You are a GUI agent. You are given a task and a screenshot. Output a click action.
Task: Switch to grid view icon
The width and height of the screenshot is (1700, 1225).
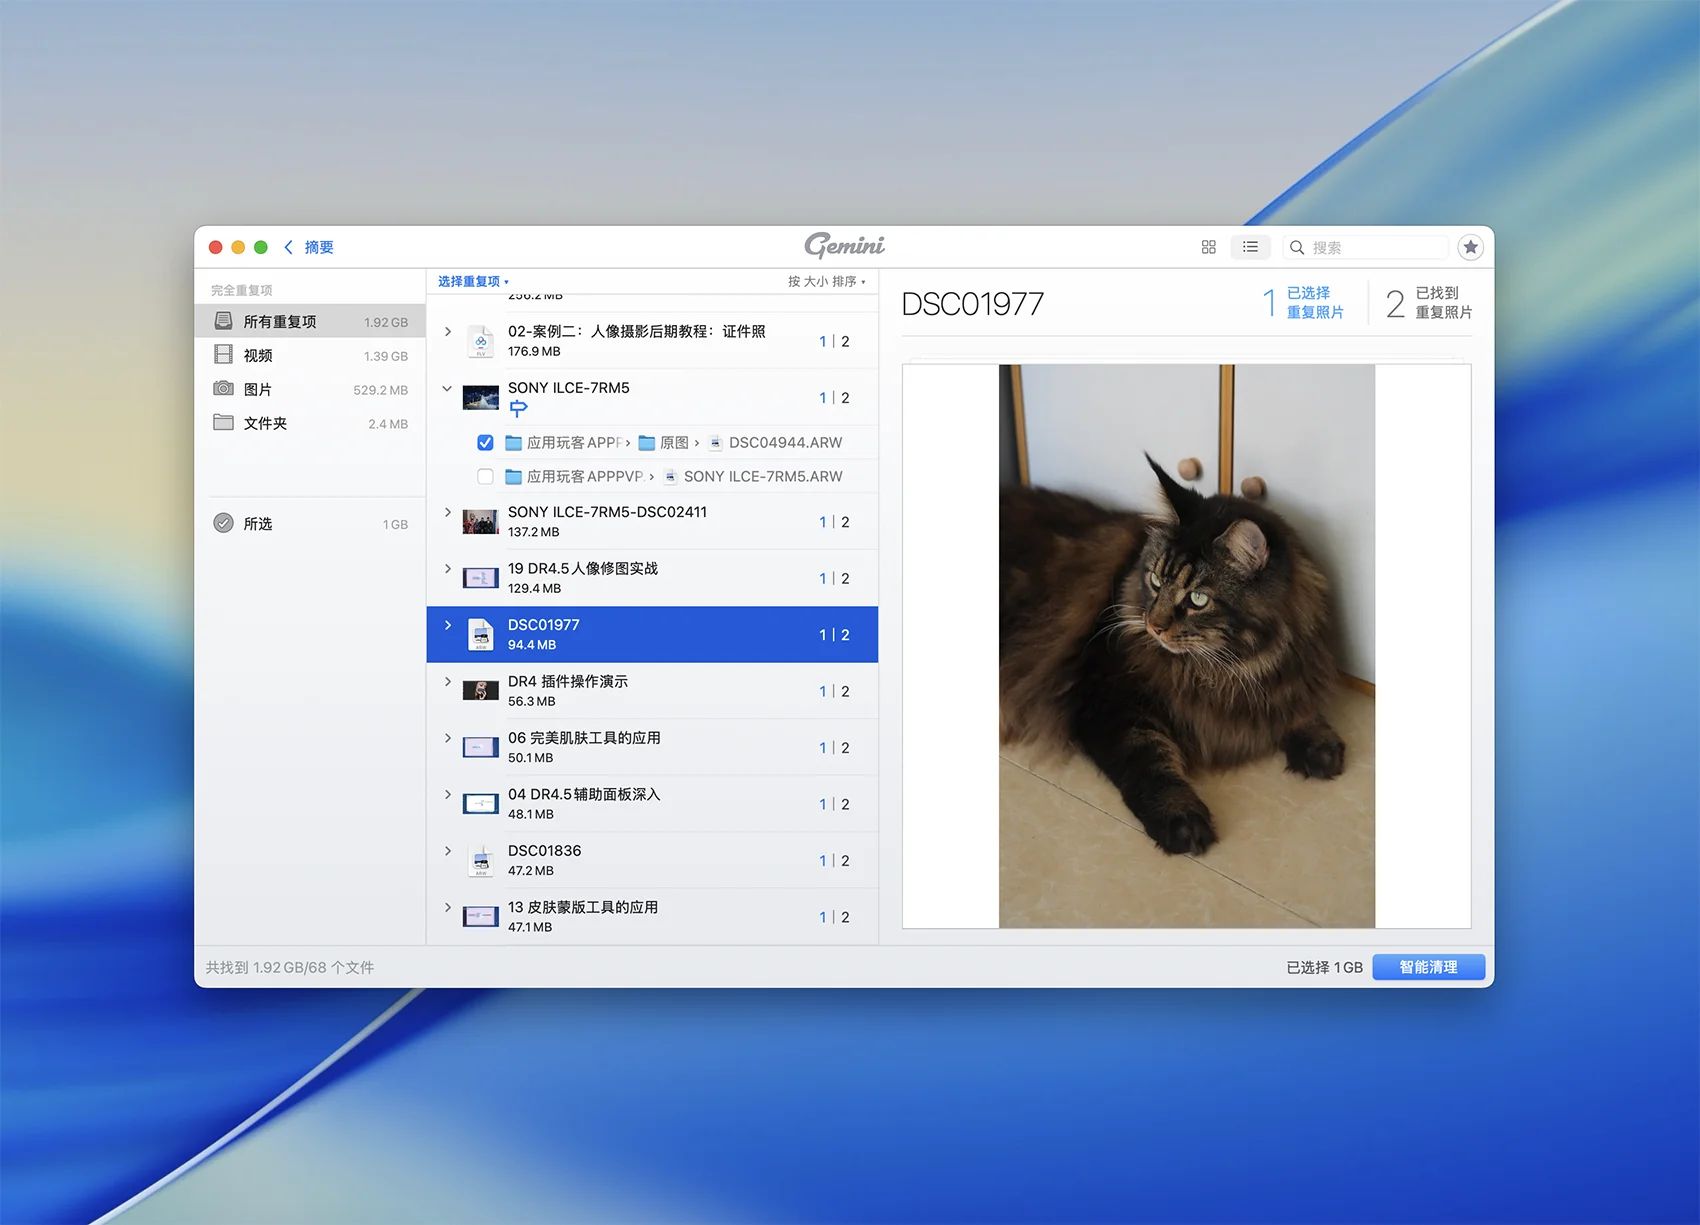click(x=1208, y=247)
